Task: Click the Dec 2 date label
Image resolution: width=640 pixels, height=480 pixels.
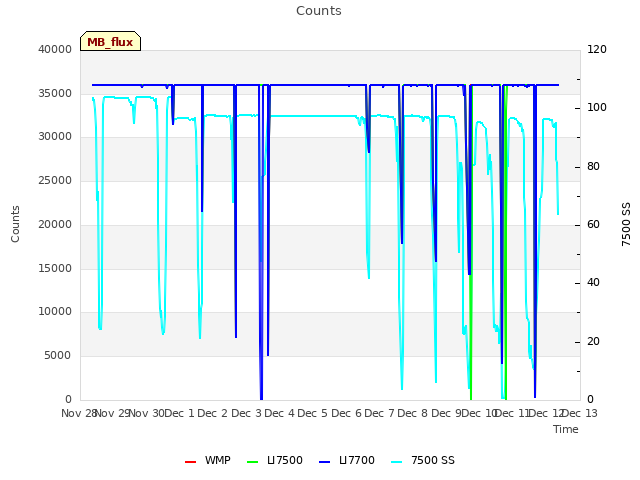Action: (213, 413)
